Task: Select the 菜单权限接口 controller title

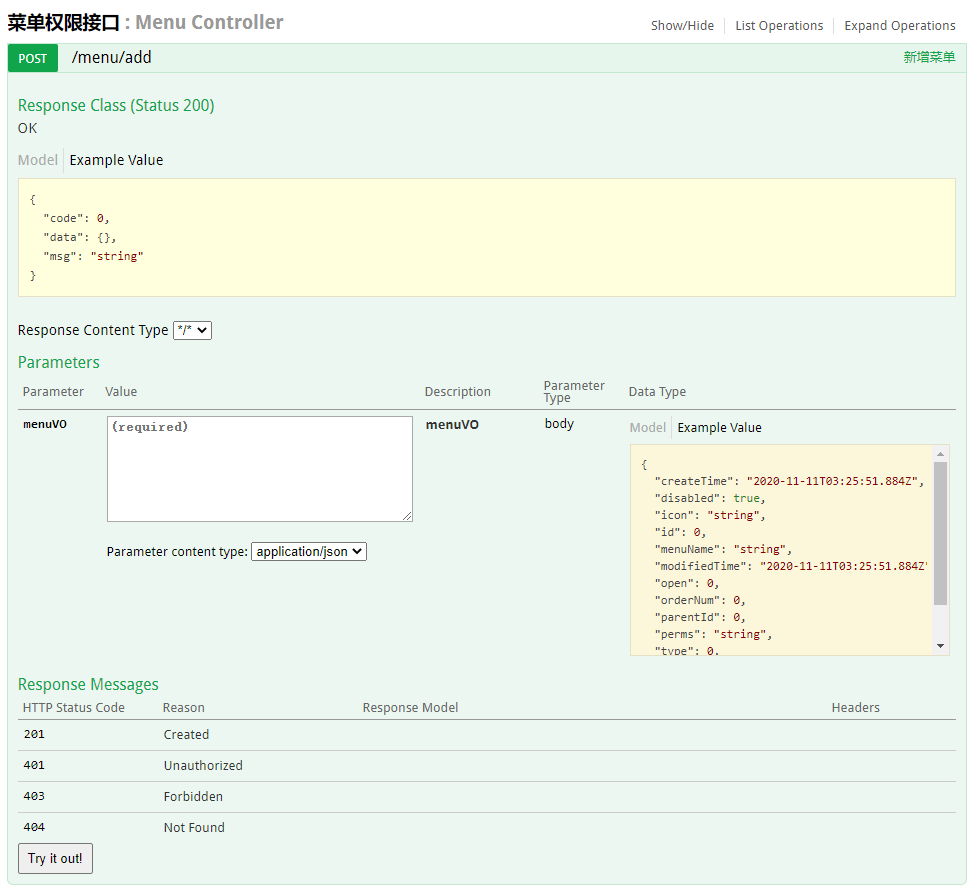Action: point(62,21)
